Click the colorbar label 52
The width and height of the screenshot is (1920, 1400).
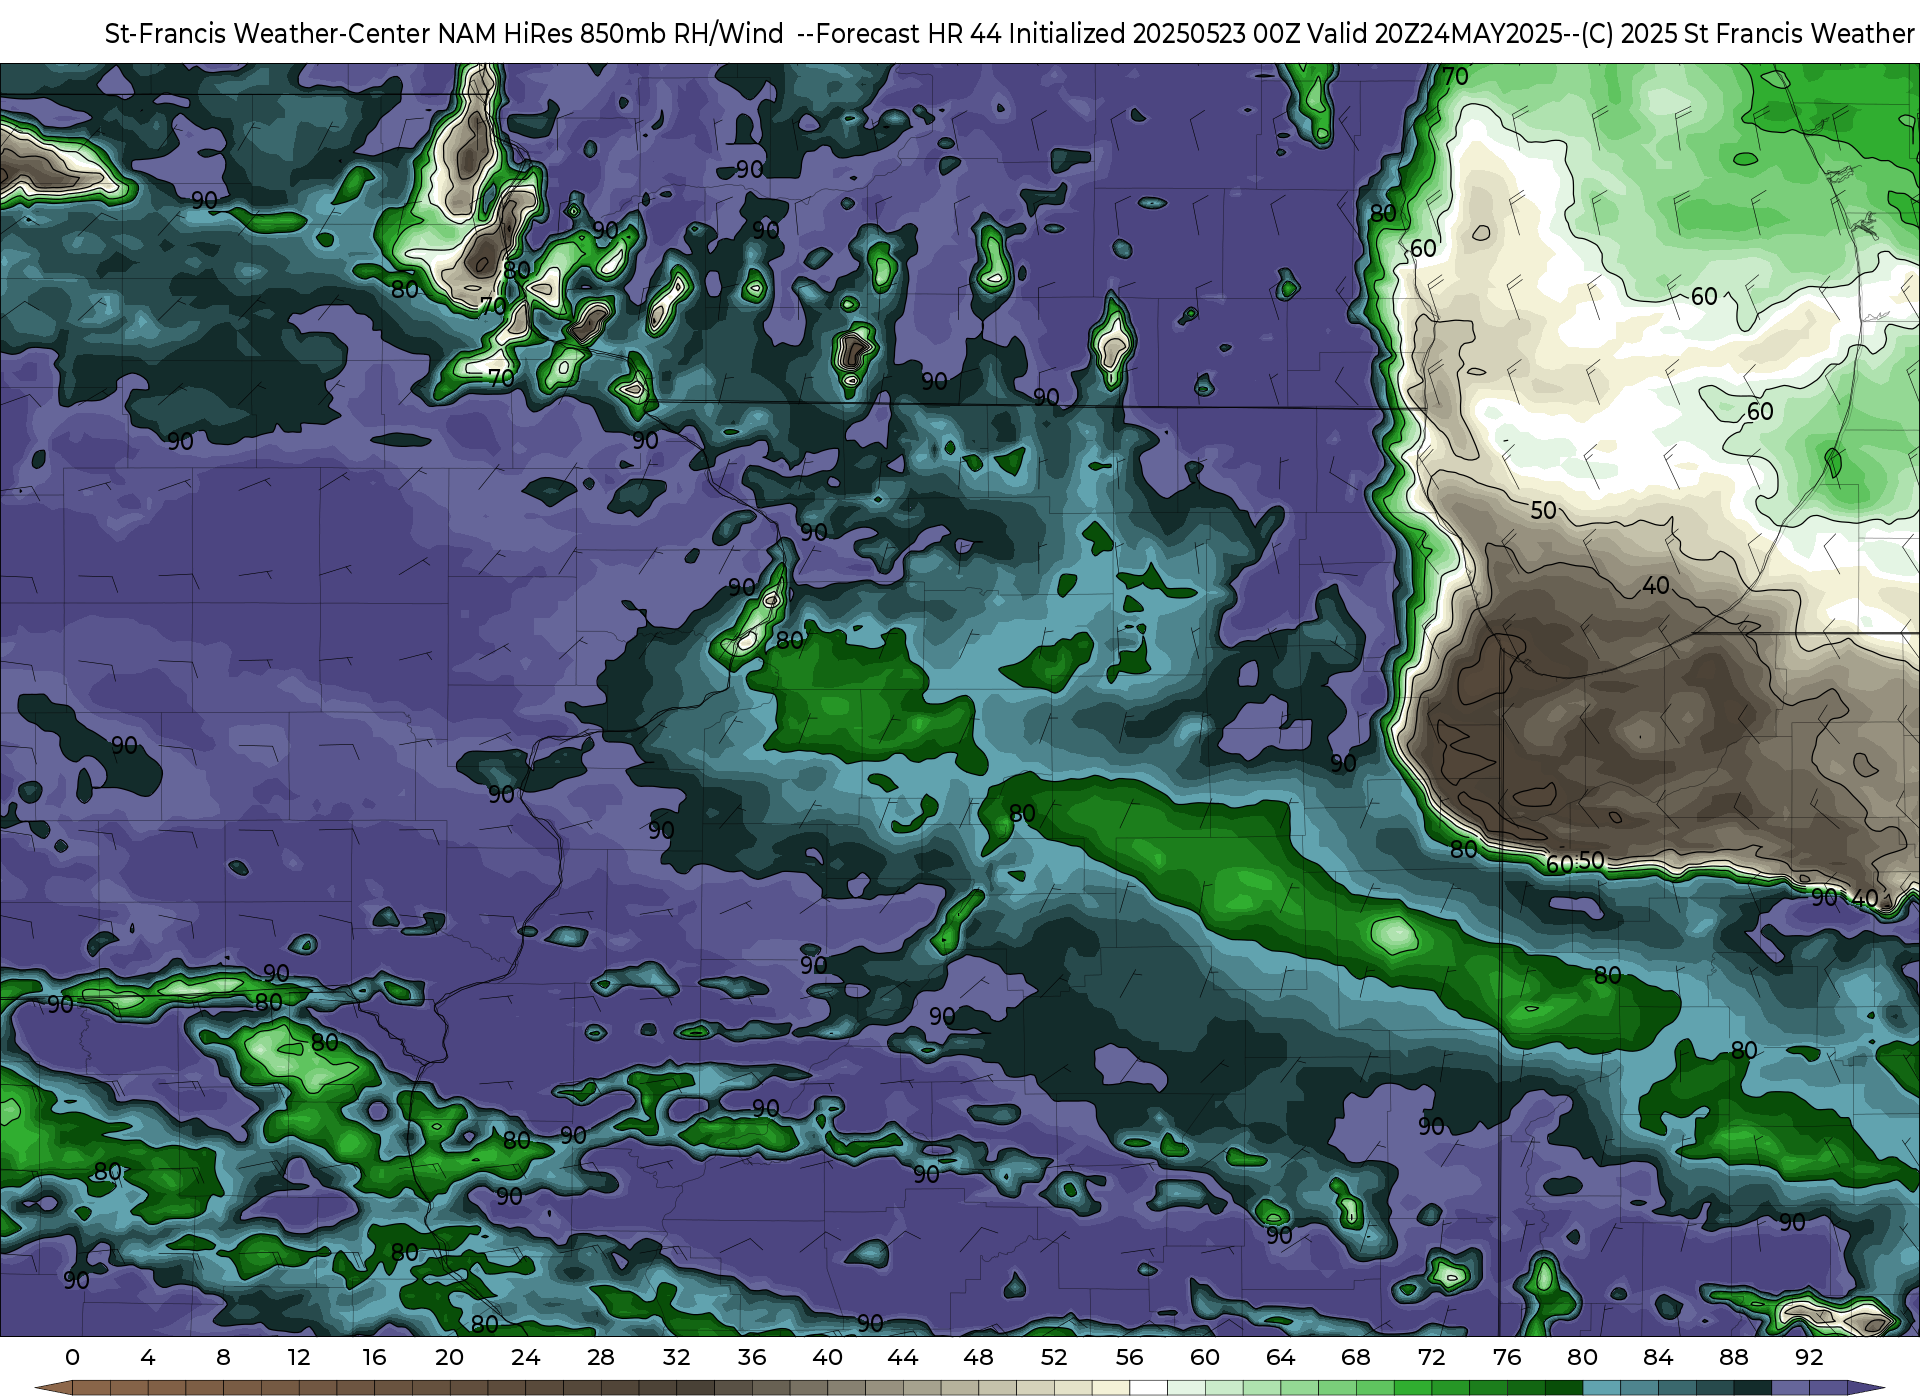[x=1054, y=1357]
